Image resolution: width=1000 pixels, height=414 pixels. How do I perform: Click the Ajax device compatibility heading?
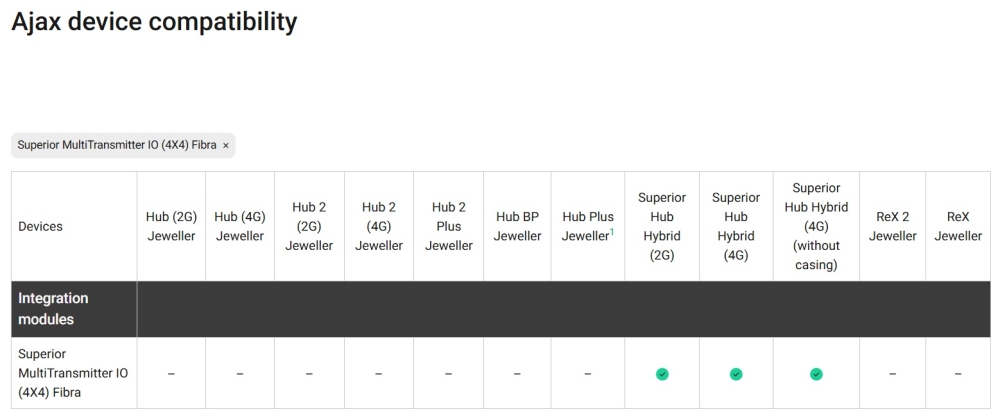154,22
